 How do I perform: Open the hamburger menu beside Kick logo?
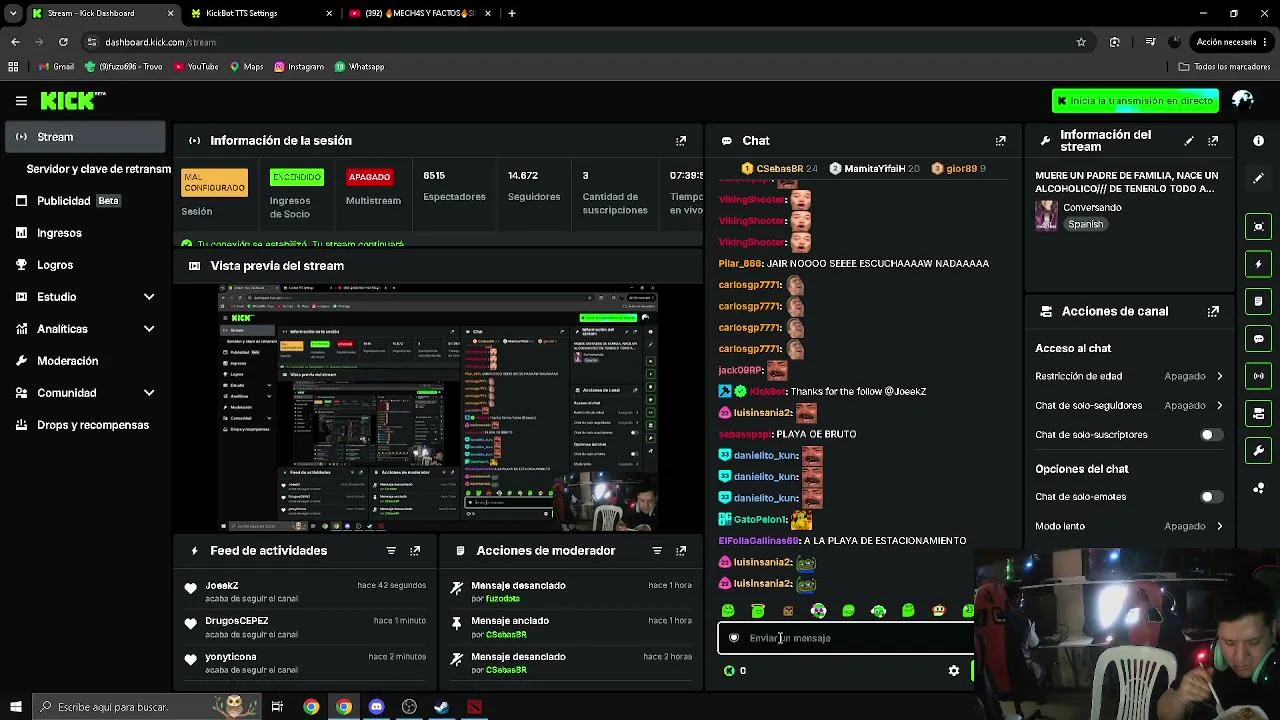(21, 100)
